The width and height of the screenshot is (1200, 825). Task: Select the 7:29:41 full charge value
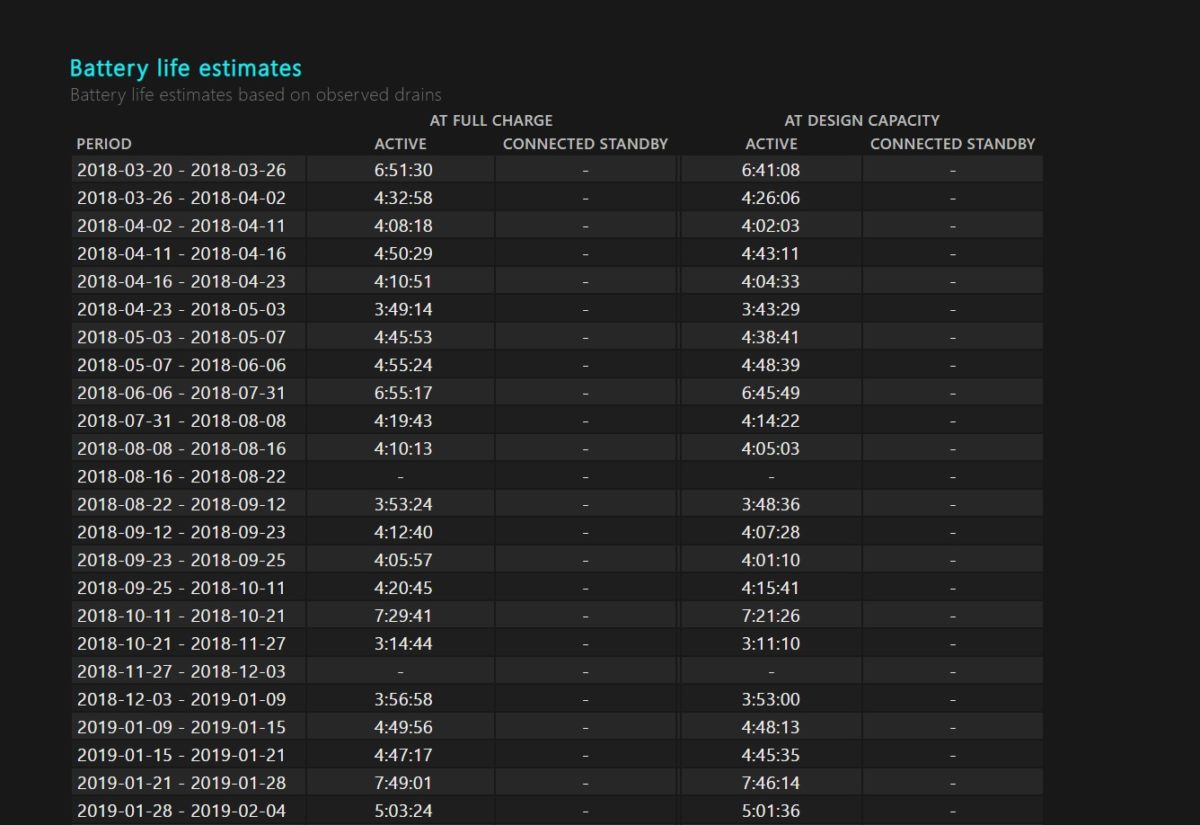(404, 616)
